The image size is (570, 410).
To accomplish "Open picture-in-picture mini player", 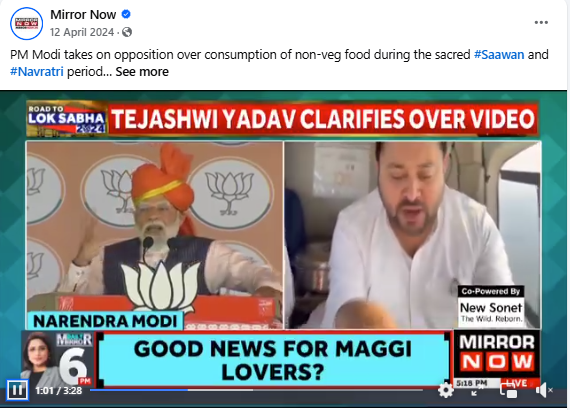I will tap(509, 391).
